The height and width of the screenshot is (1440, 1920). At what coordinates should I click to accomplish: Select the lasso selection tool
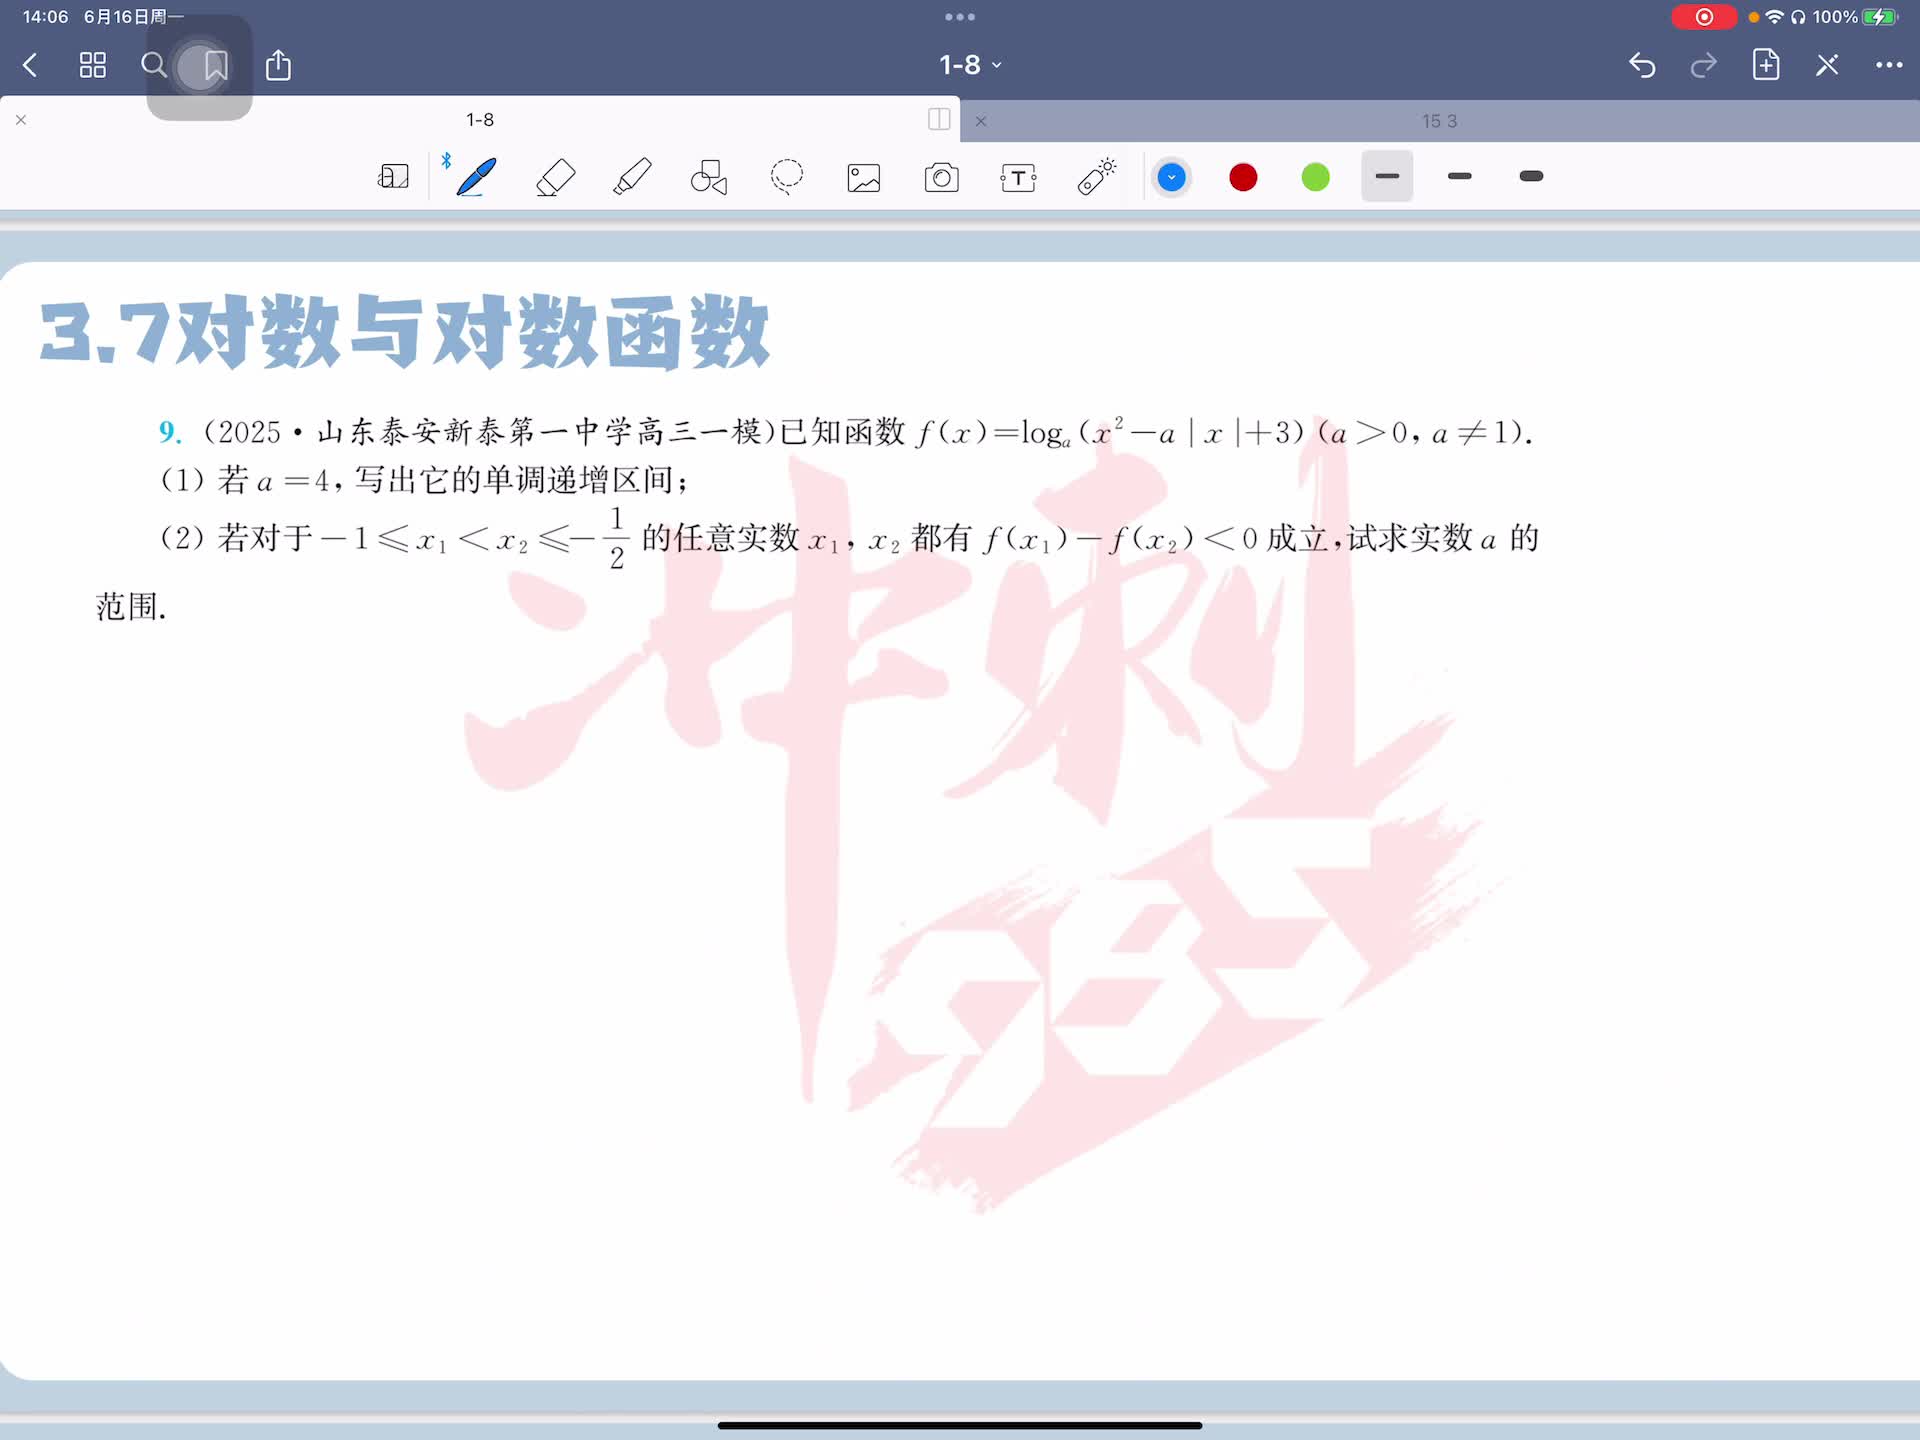click(x=787, y=177)
